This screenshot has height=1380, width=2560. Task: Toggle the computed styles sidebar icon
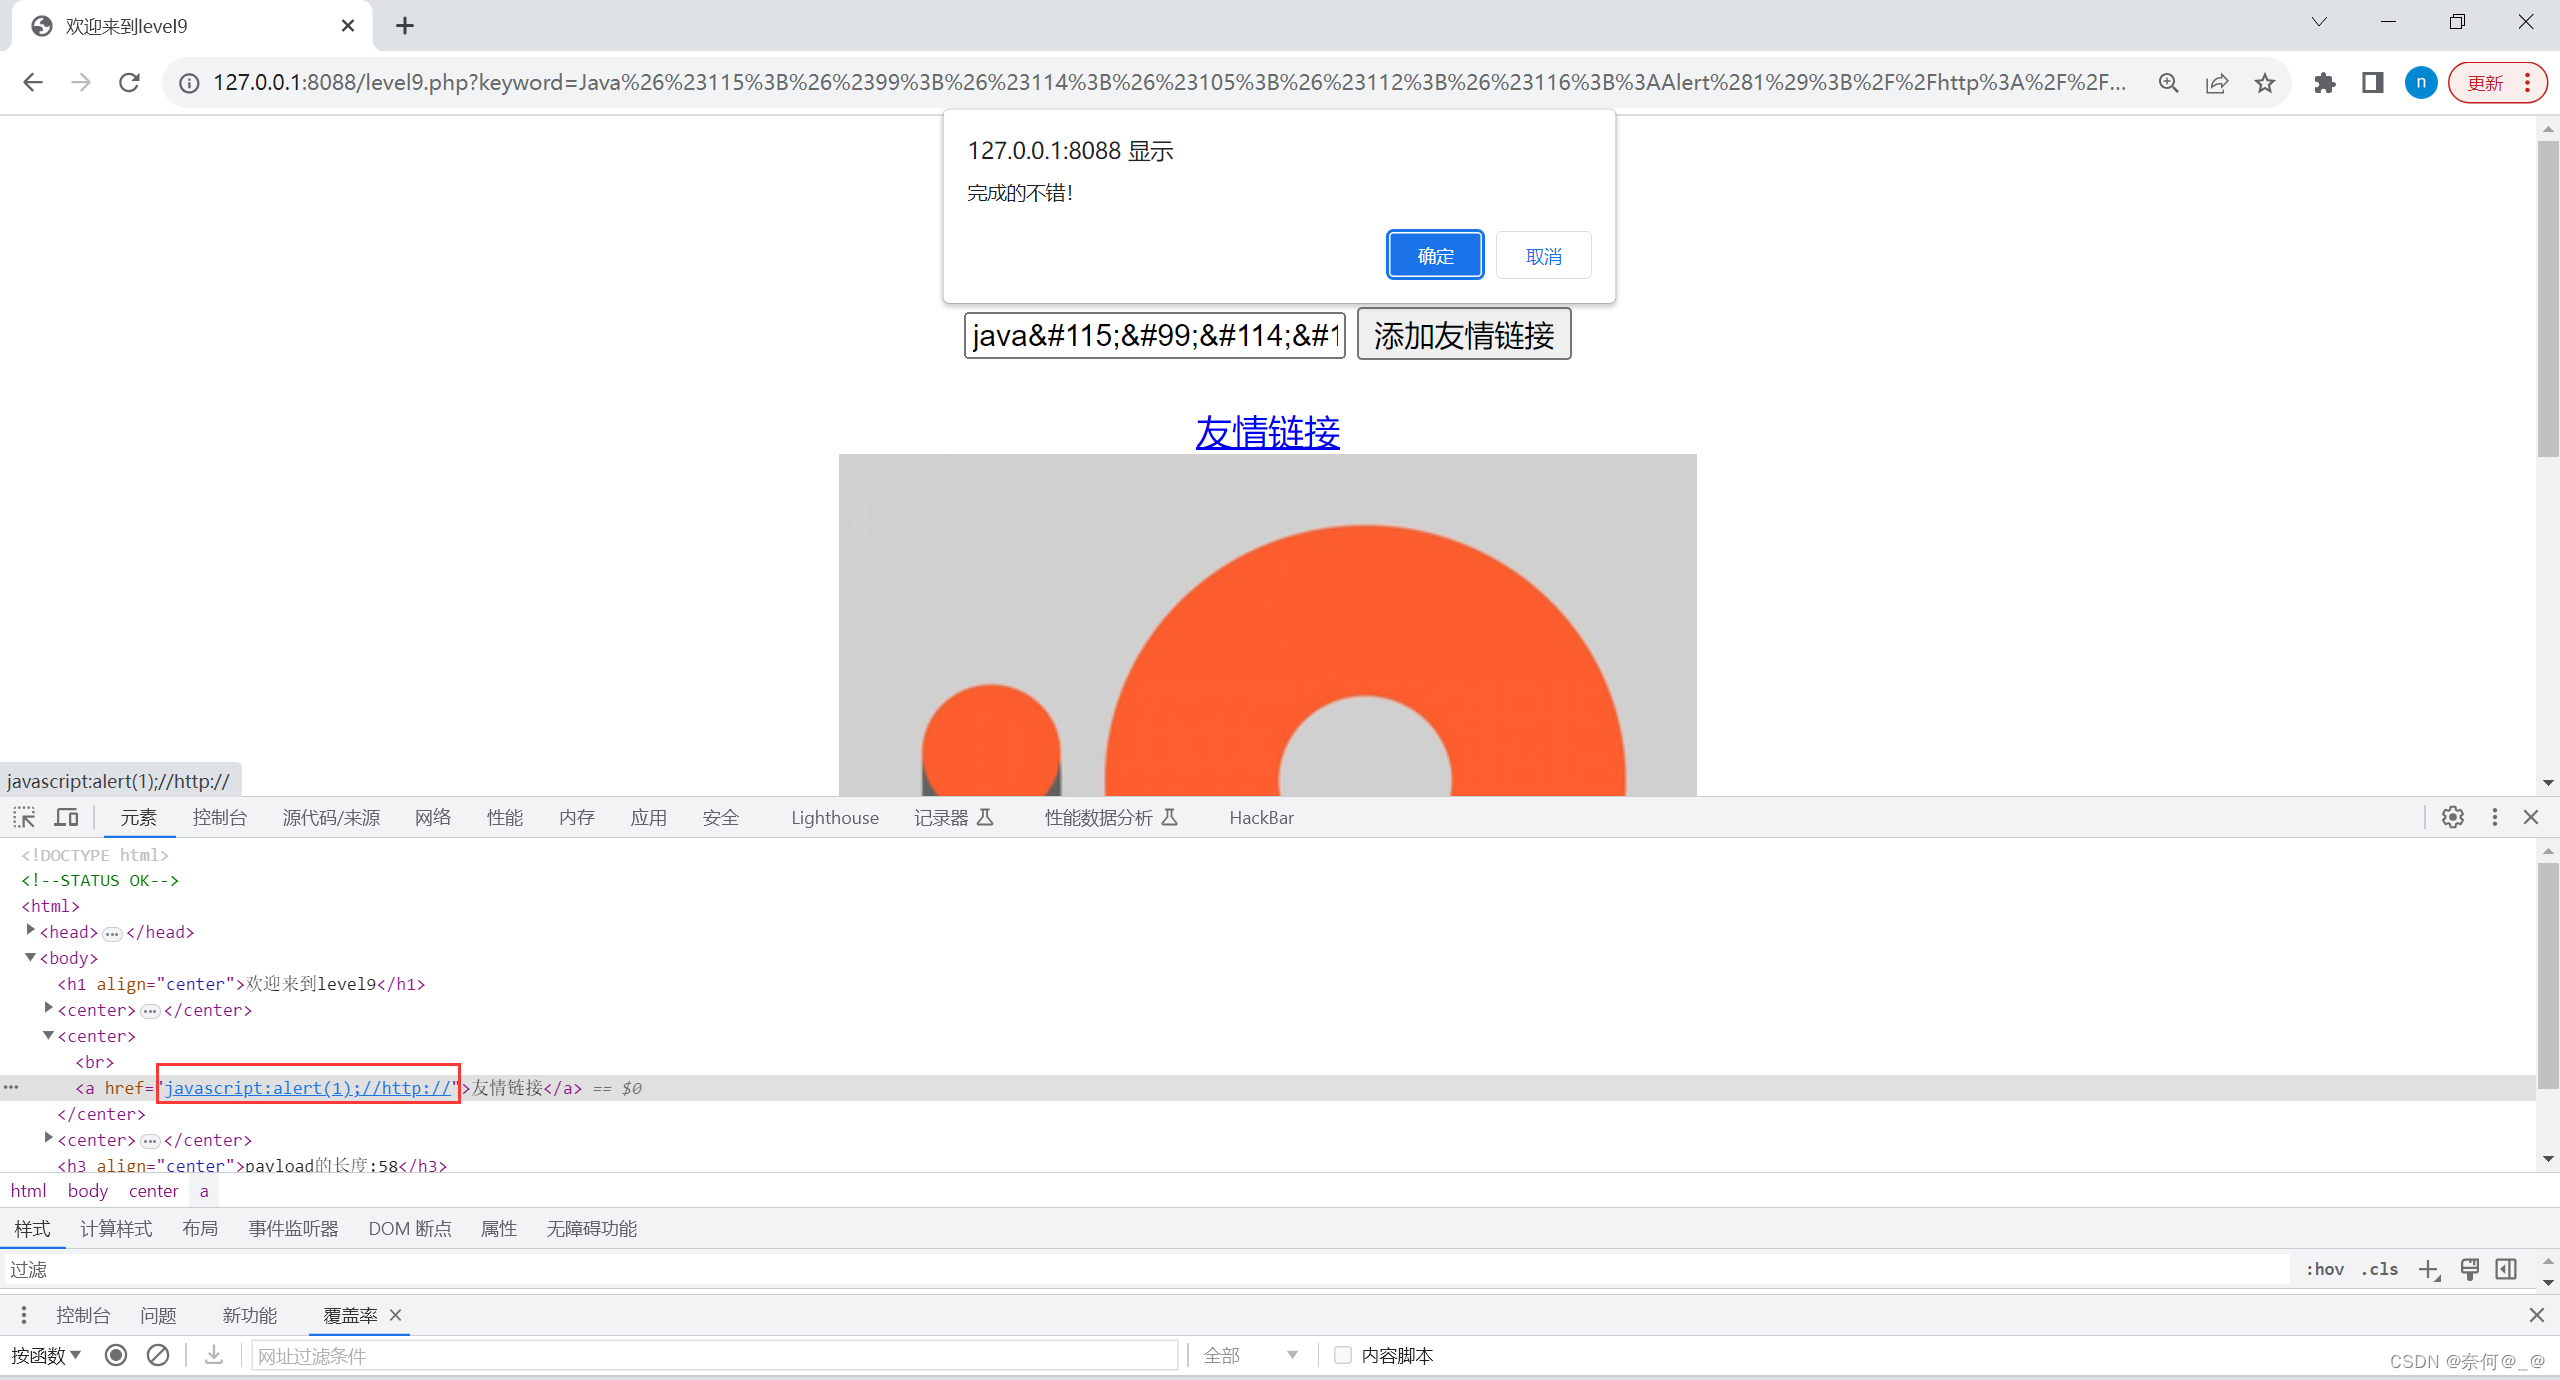coord(2507,1270)
